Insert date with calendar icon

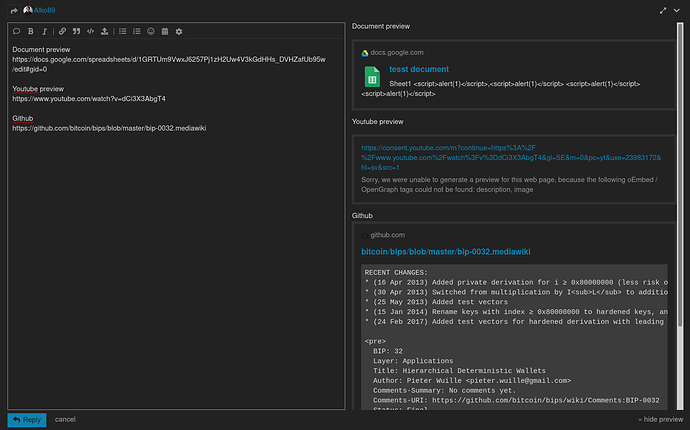coord(165,31)
